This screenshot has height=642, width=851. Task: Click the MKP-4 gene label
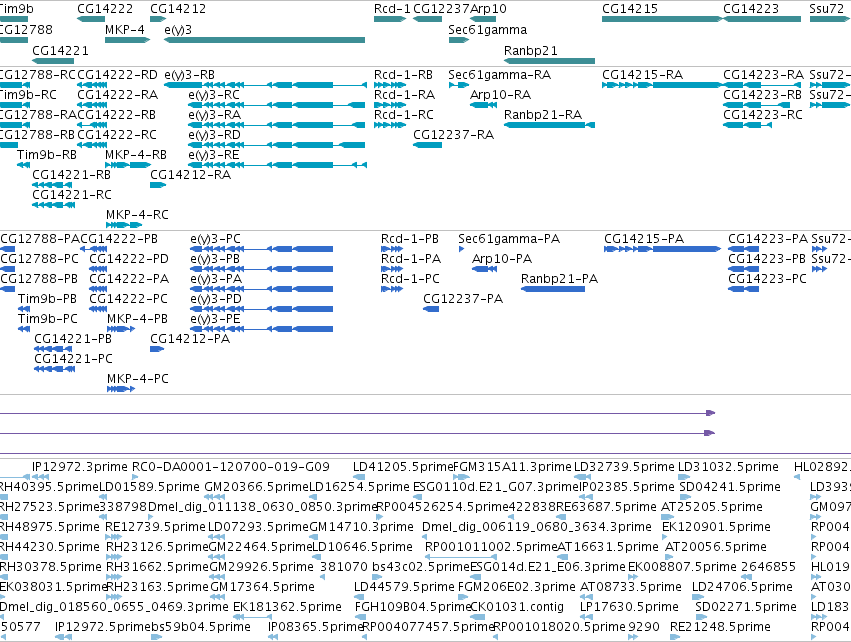125,29
